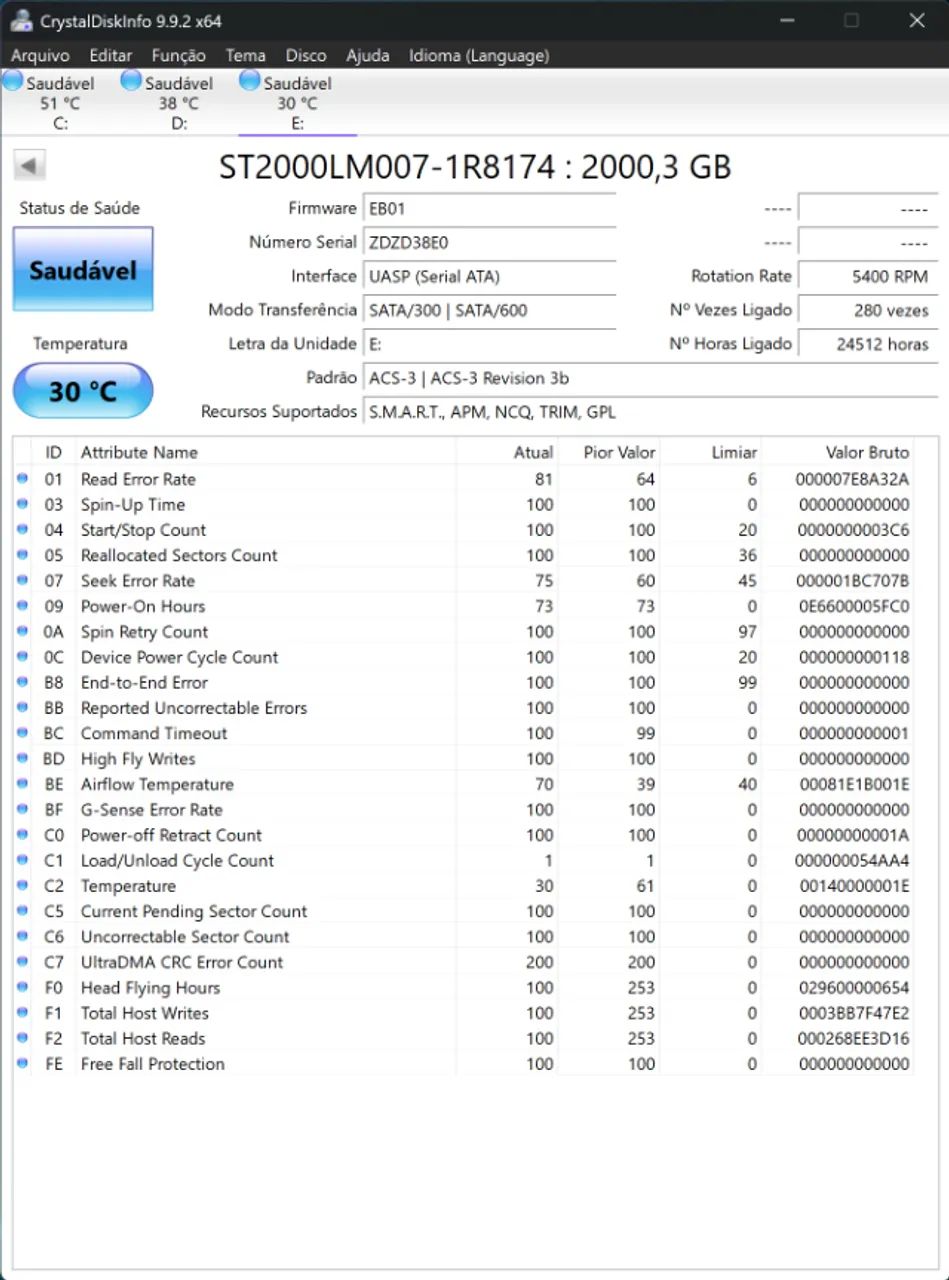The image size is (949, 1280).
Task: Click status orb for Current Pending Sector Count
Action: tap(23, 911)
